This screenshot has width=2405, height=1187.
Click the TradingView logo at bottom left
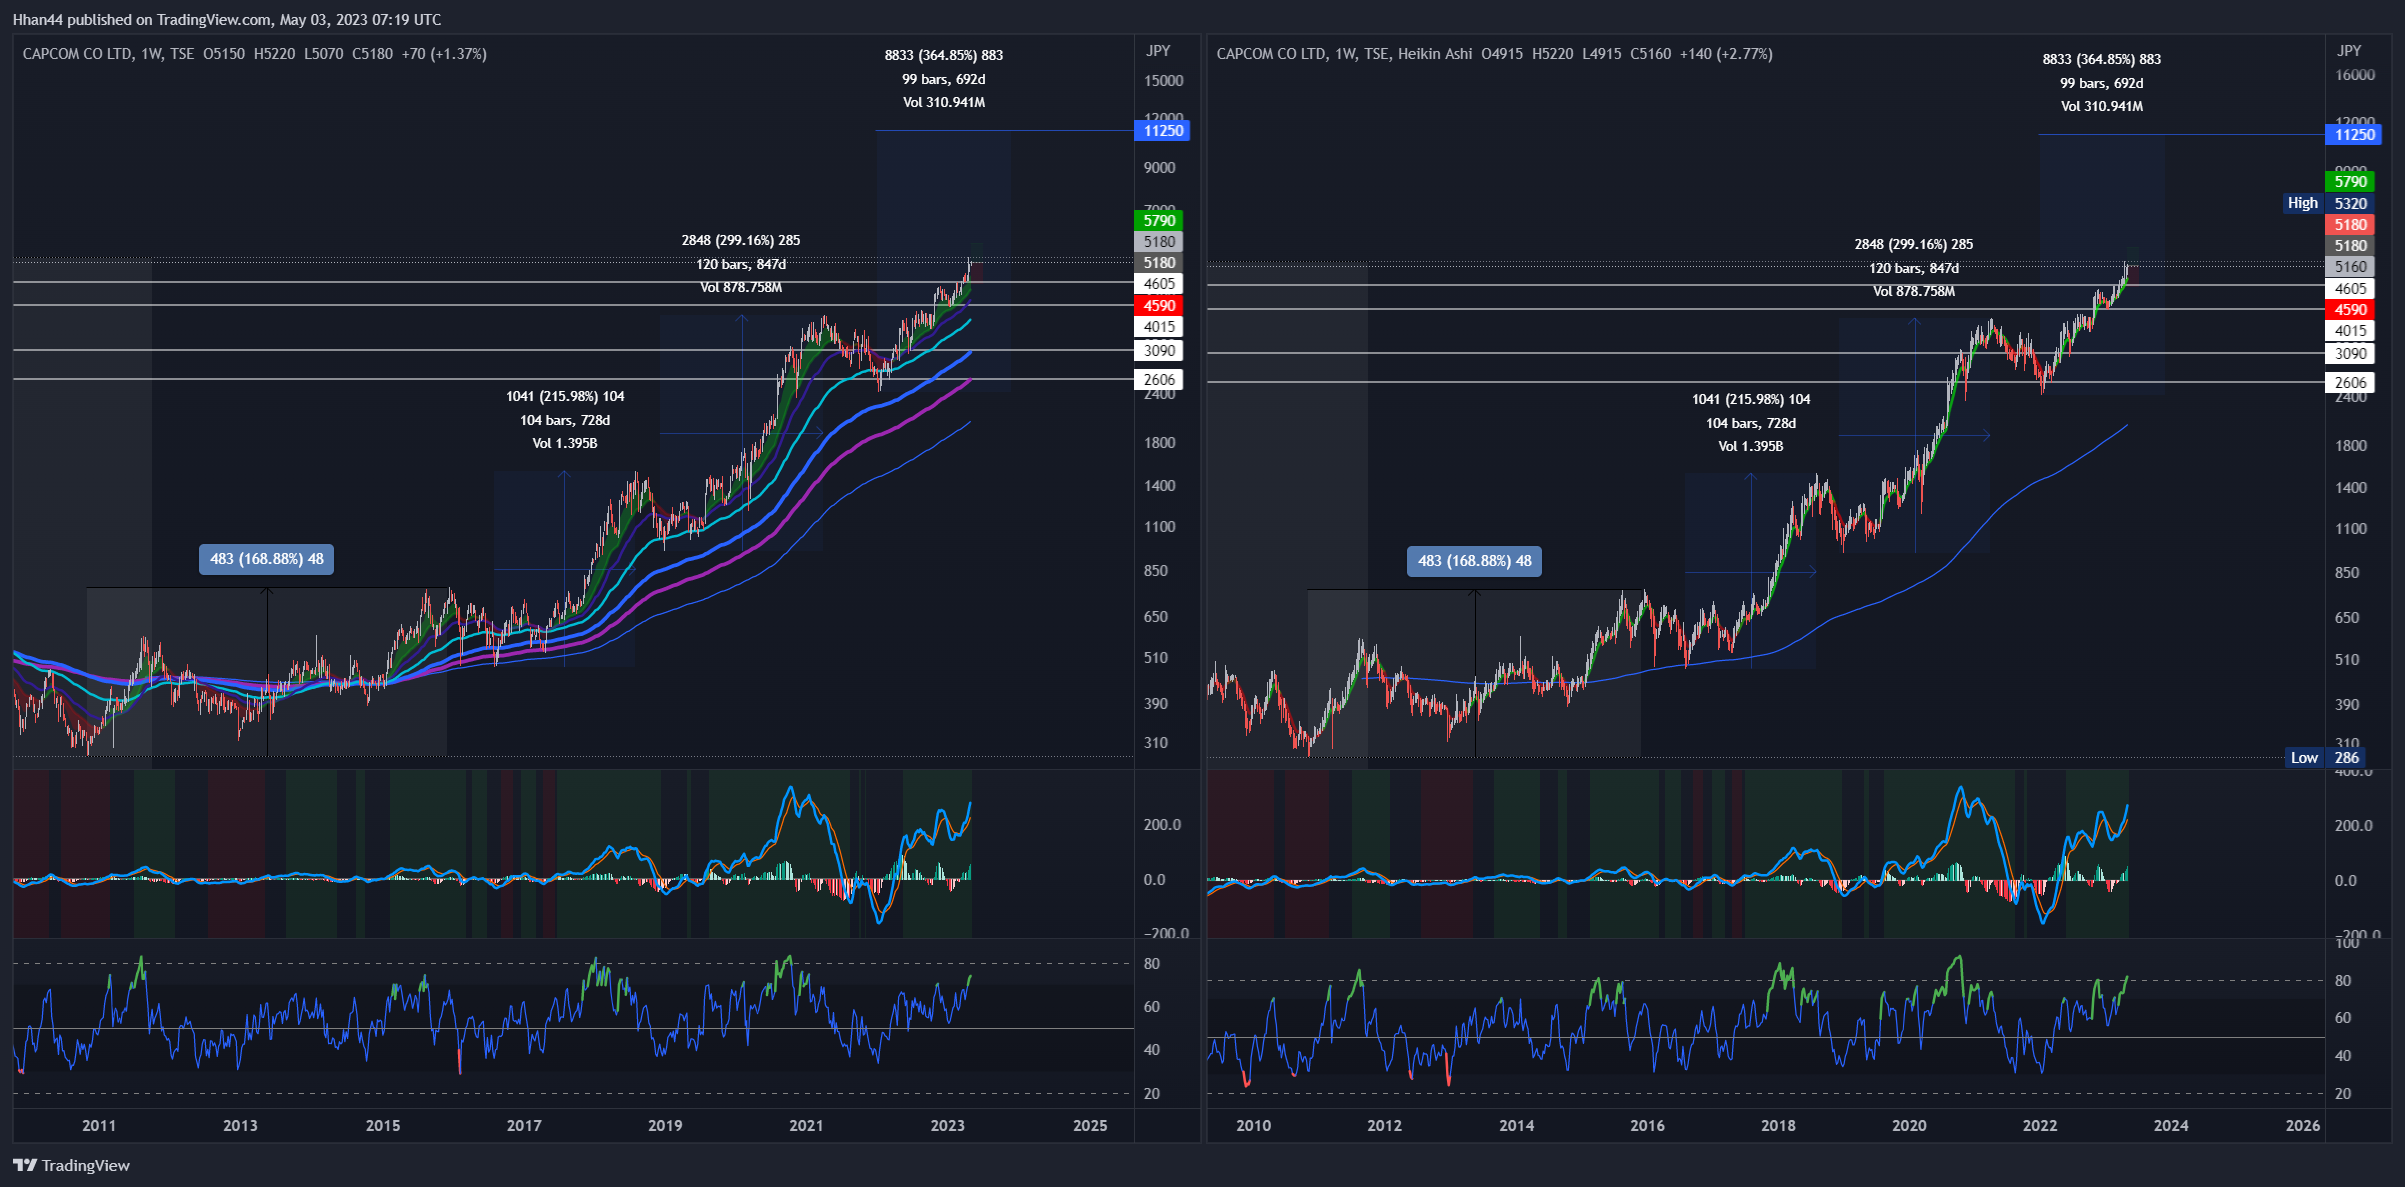click(72, 1165)
